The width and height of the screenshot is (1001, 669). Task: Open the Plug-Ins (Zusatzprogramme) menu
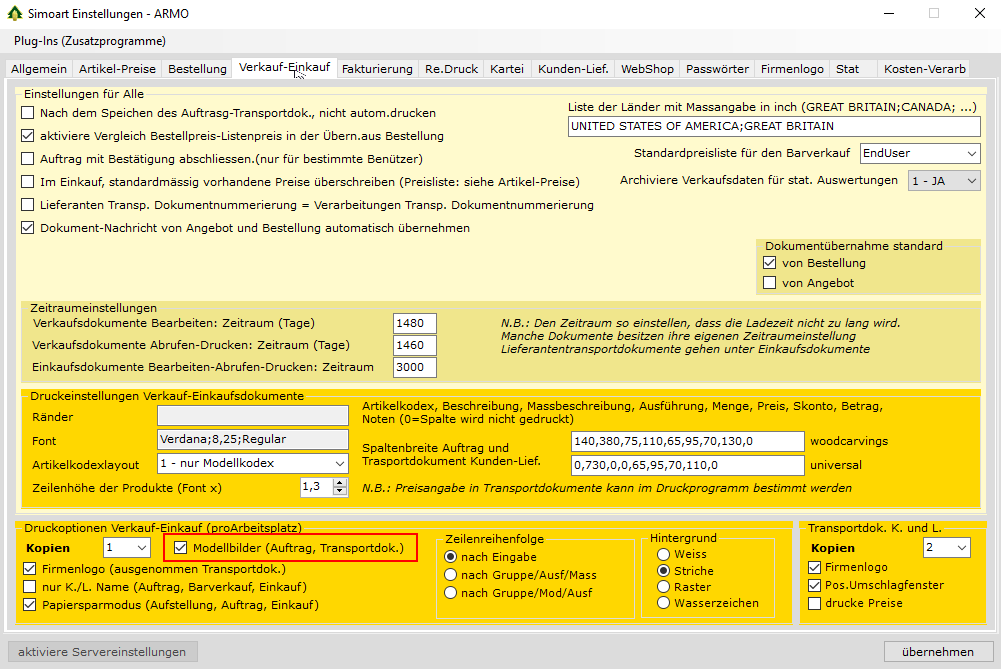(89, 41)
